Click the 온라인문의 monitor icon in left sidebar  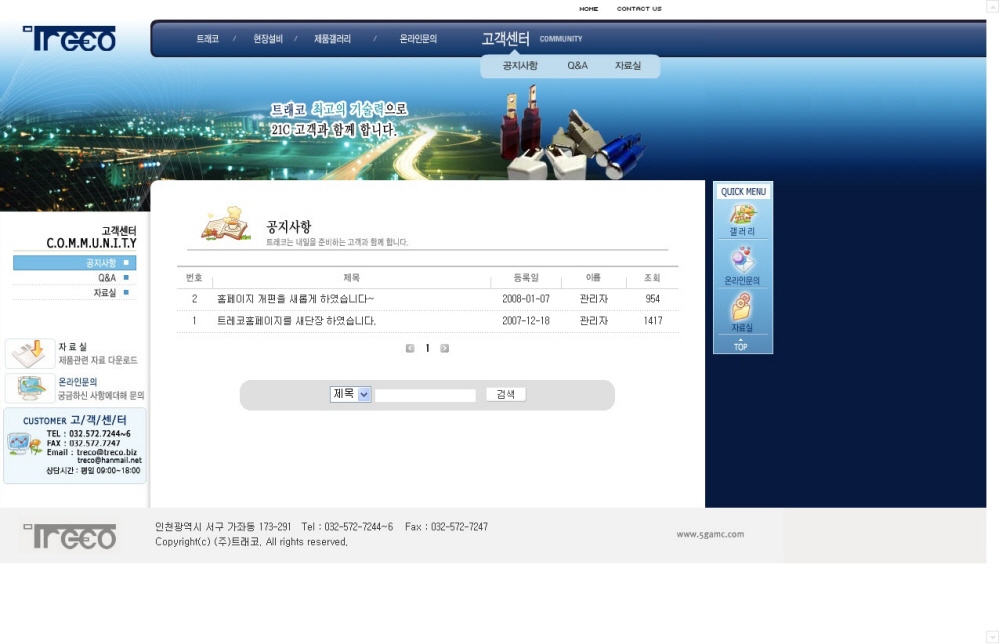pyautogui.click(x=30, y=387)
